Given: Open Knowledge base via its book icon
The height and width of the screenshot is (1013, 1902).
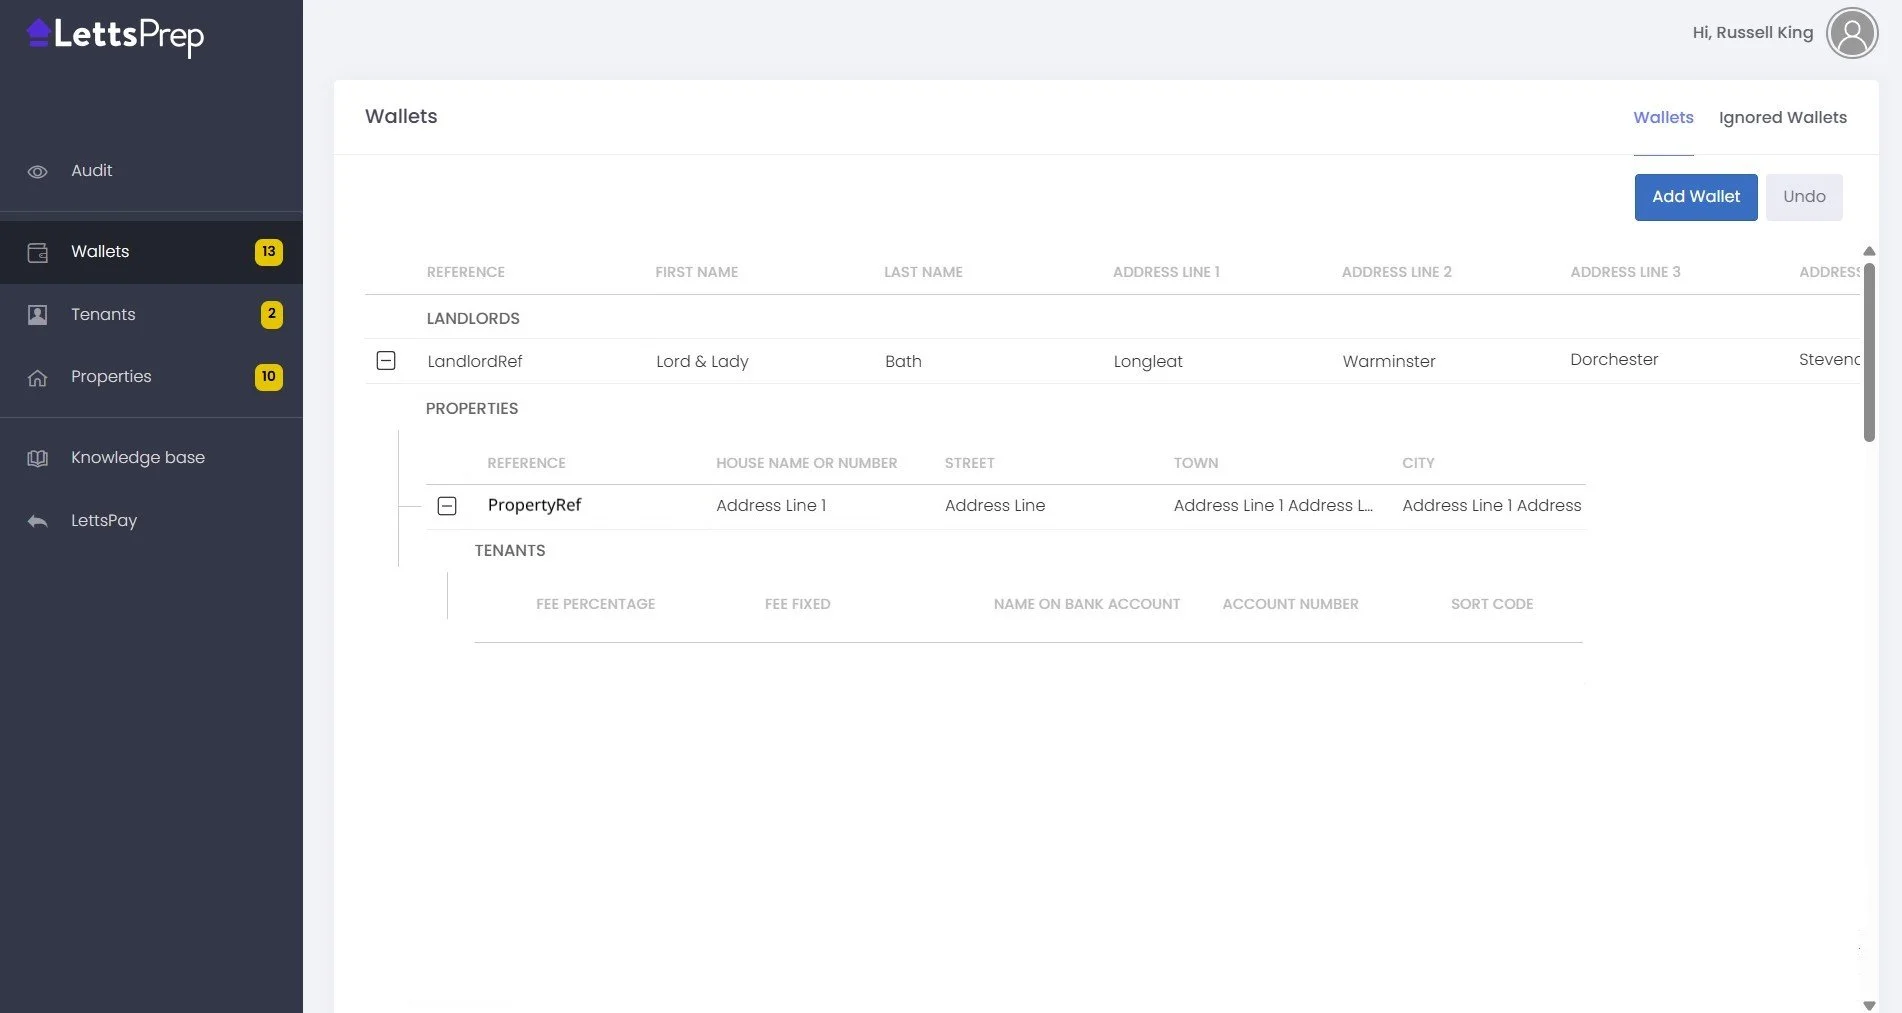Looking at the screenshot, I should [37, 458].
